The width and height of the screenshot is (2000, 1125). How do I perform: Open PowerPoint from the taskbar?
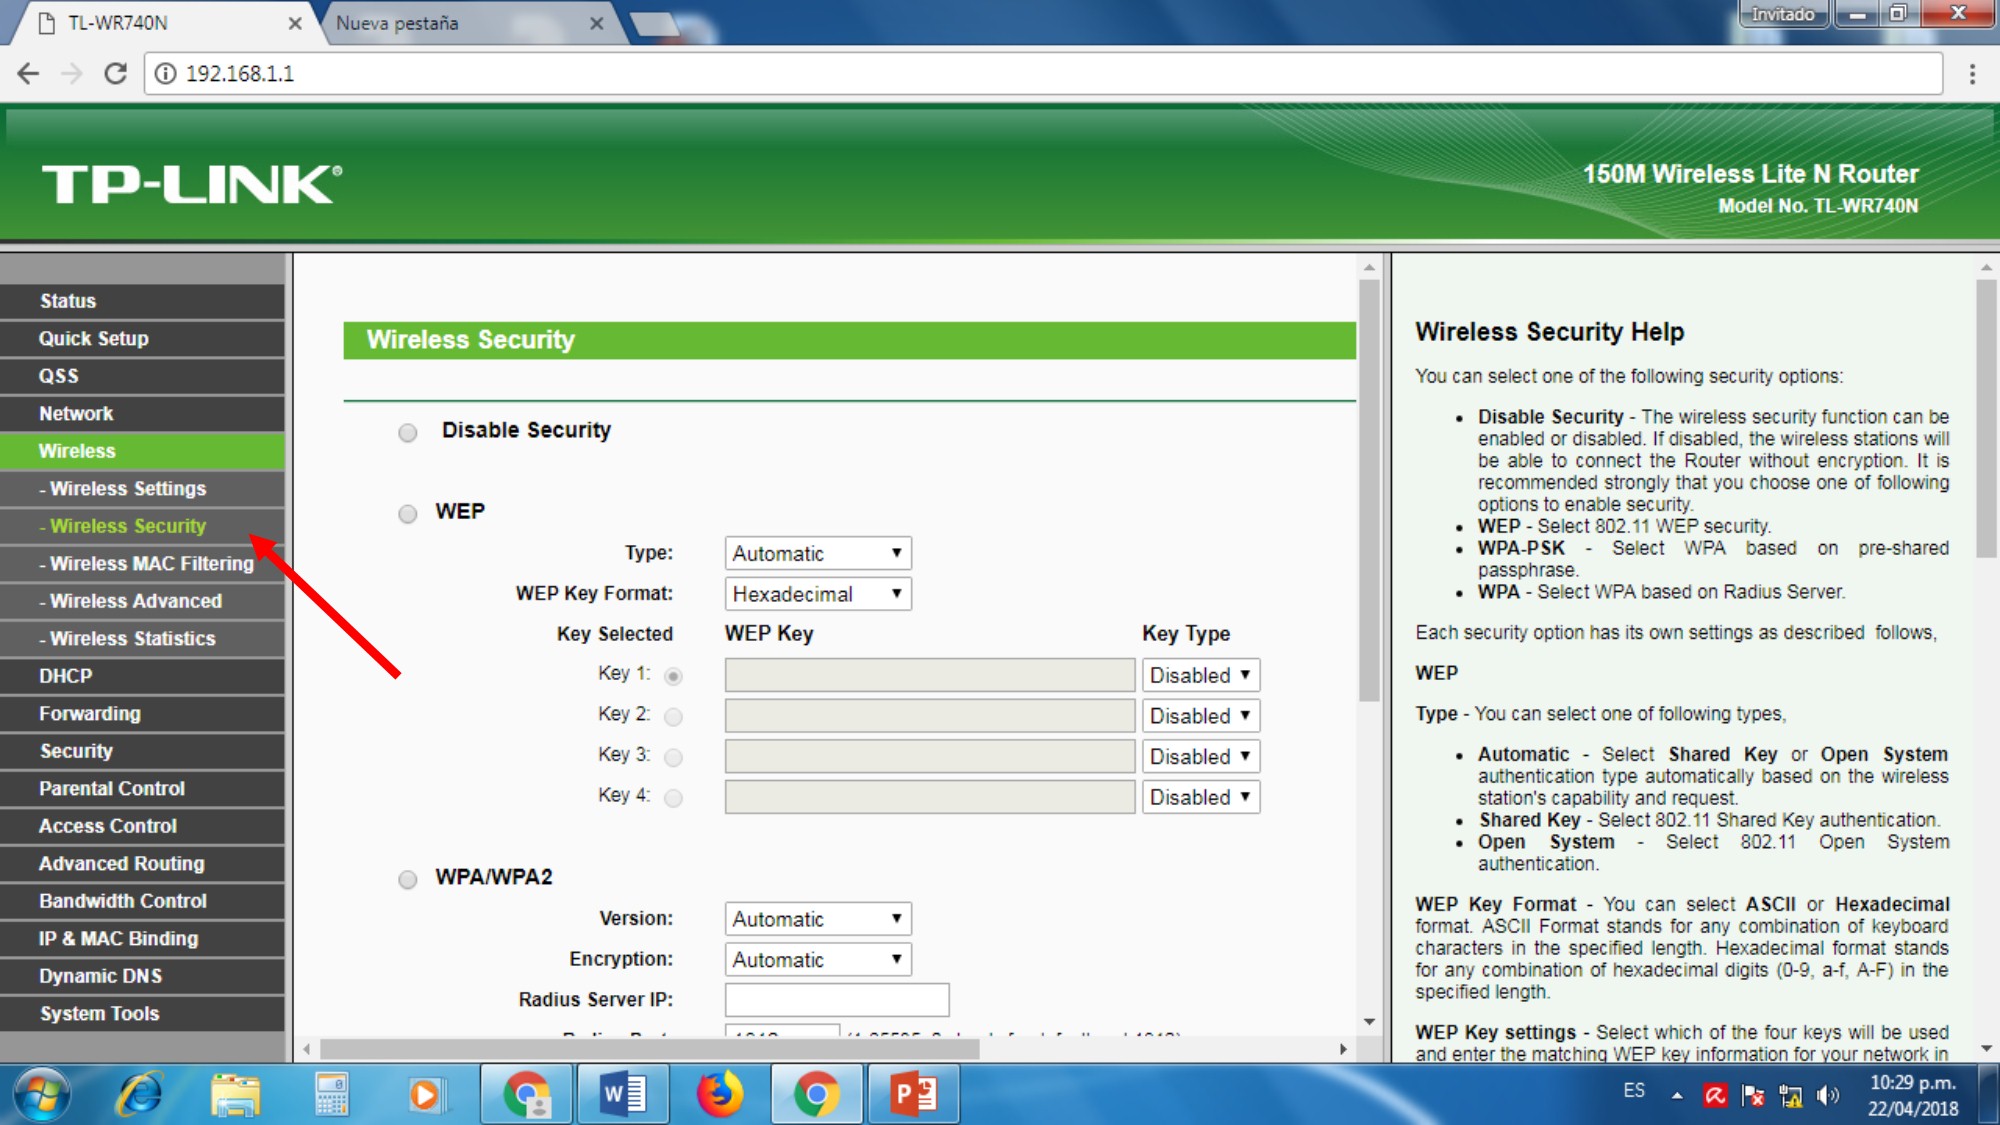(914, 1095)
